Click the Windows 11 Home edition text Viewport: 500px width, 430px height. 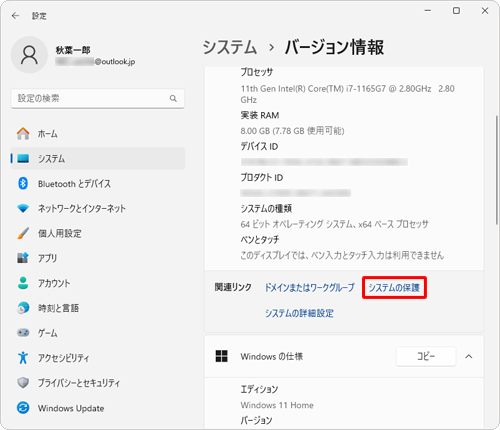pyautogui.click(x=277, y=405)
